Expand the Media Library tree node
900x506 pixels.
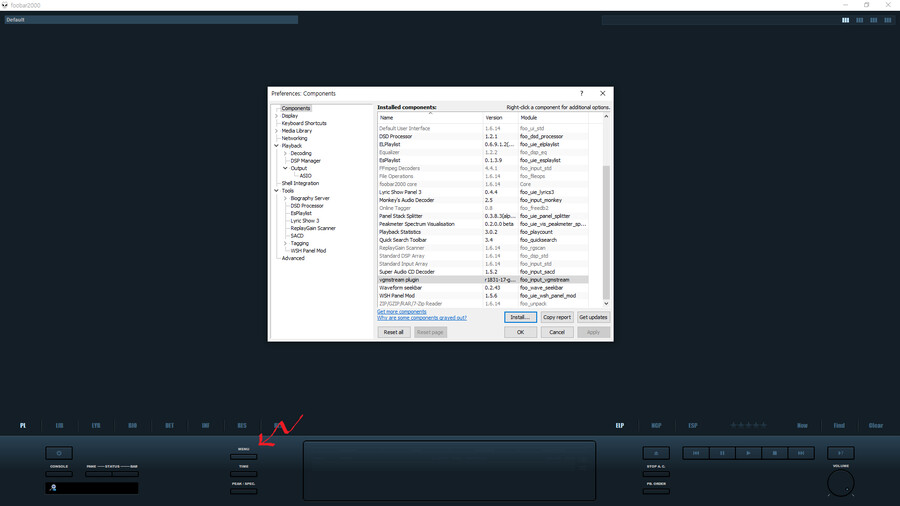coord(277,131)
